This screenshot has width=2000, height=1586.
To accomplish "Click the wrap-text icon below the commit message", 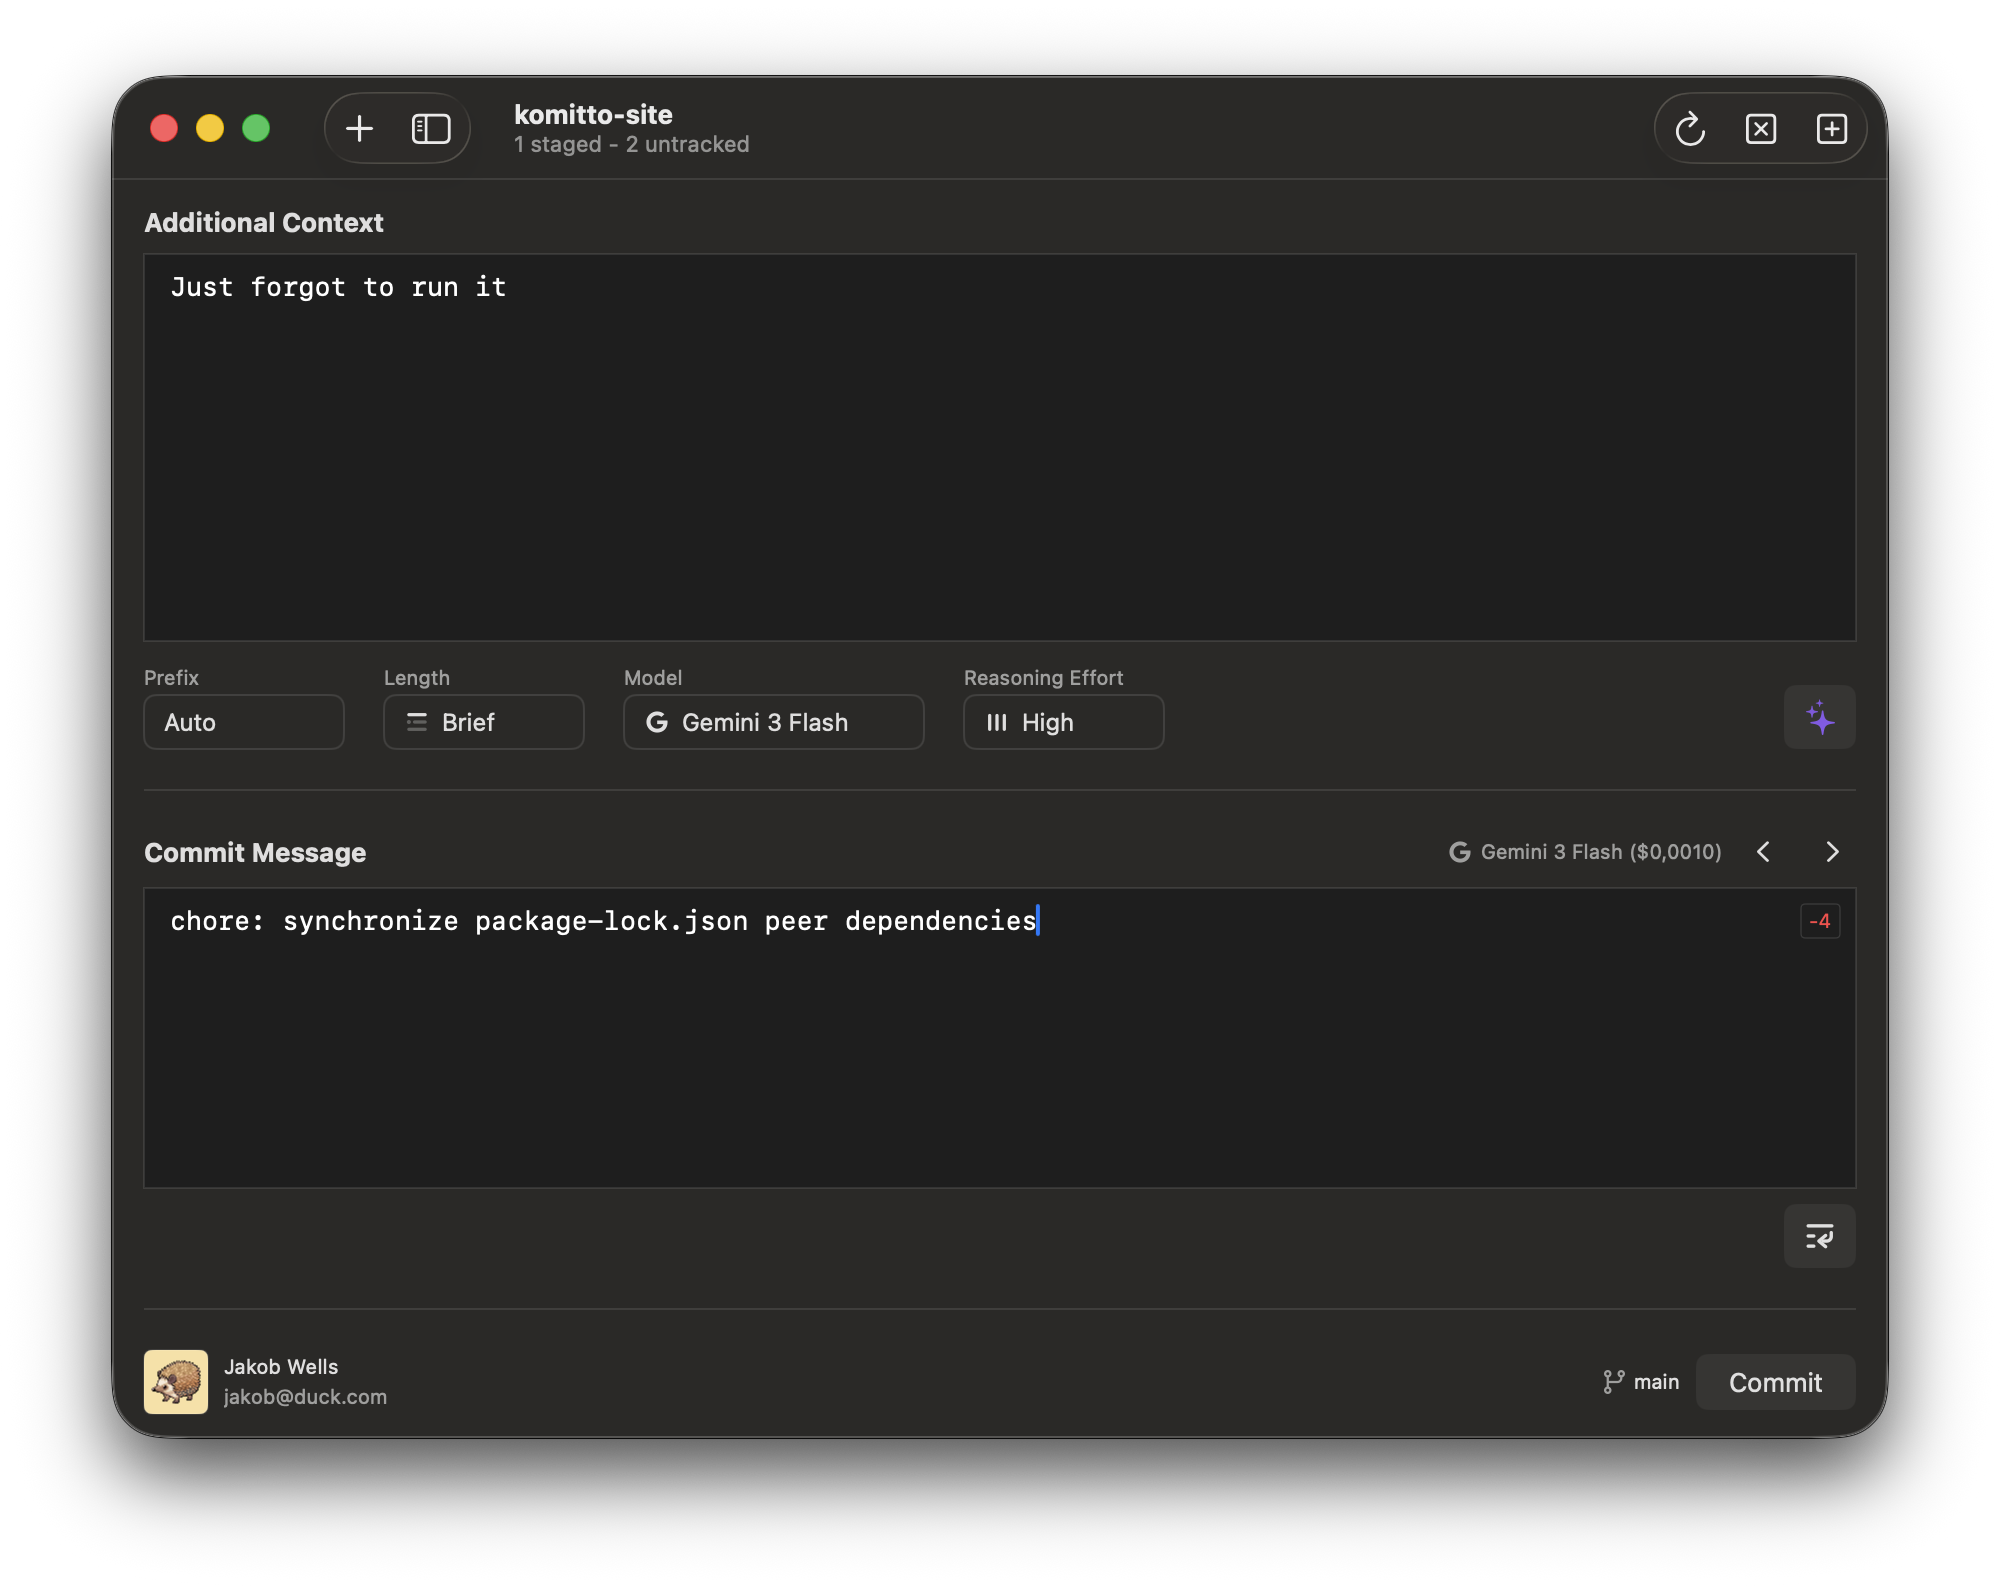I will (x=1819, y=1236).
